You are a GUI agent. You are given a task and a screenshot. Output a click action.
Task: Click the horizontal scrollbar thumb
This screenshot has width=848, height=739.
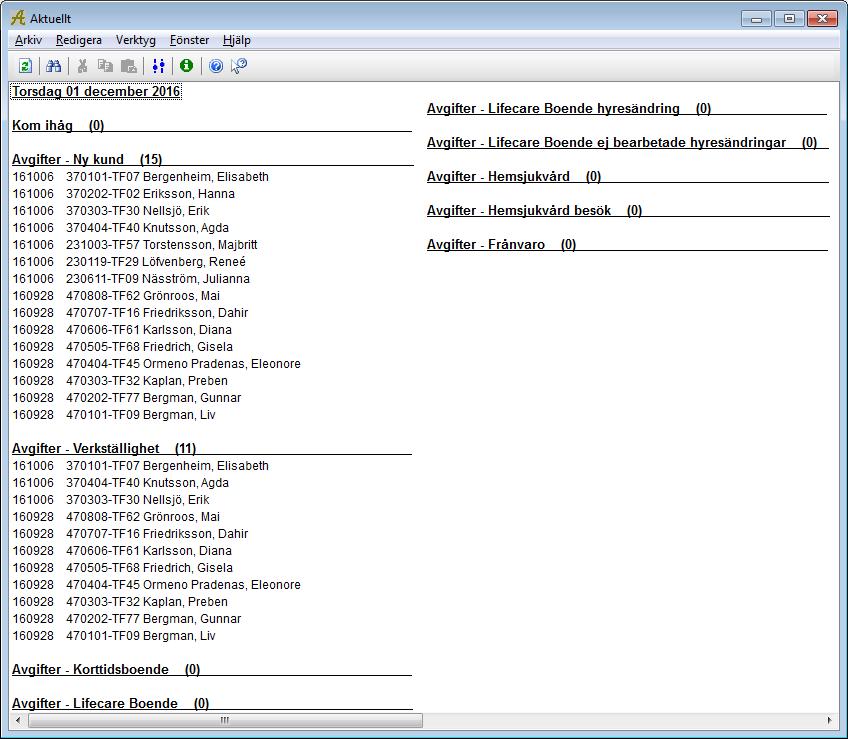(225, 721)
